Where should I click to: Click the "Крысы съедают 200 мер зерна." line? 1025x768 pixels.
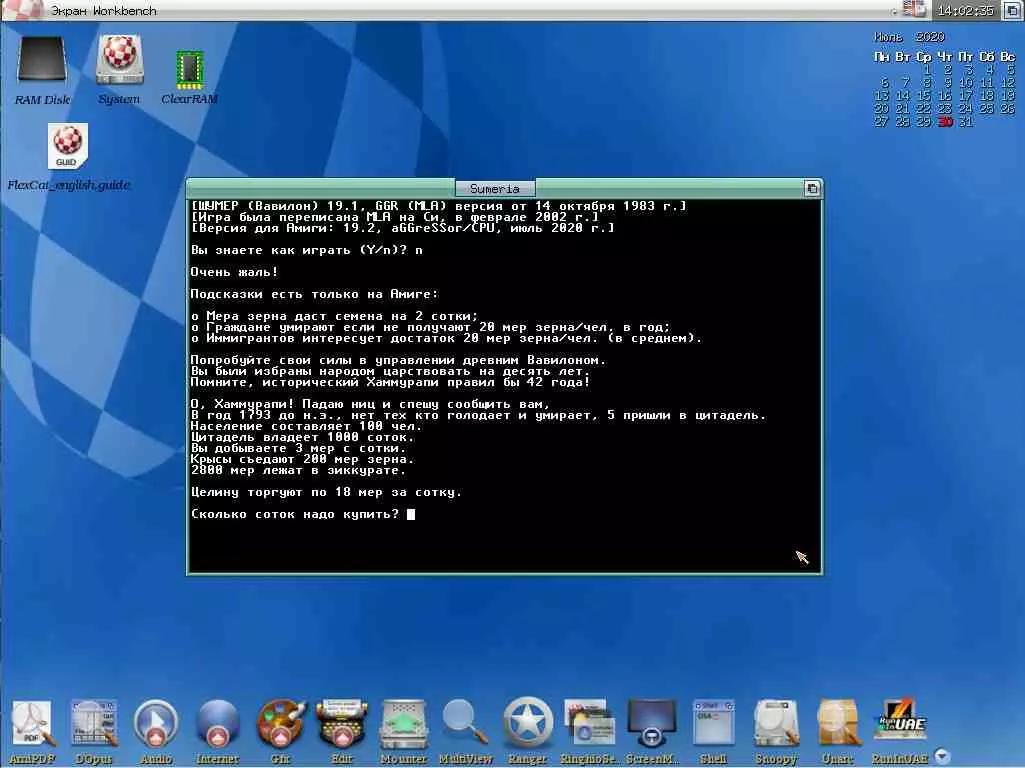point(302,459)
